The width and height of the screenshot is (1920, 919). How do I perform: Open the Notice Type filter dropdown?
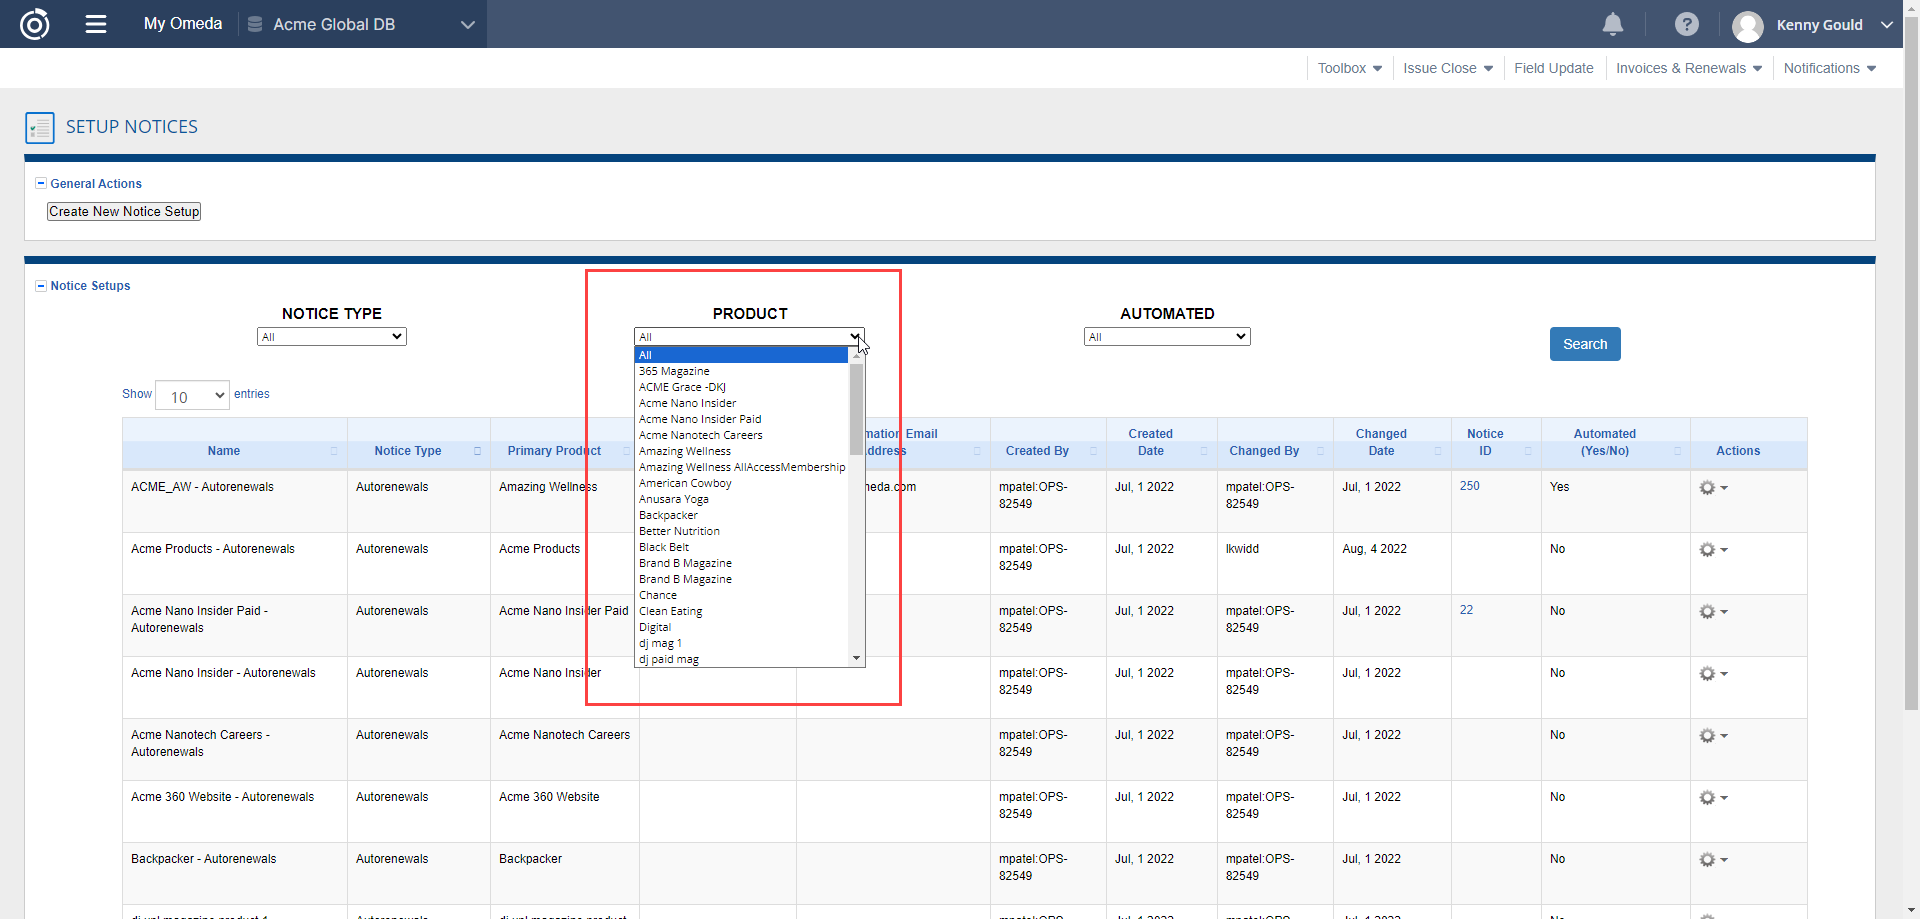pyautogui.click(x=331, y=337)
